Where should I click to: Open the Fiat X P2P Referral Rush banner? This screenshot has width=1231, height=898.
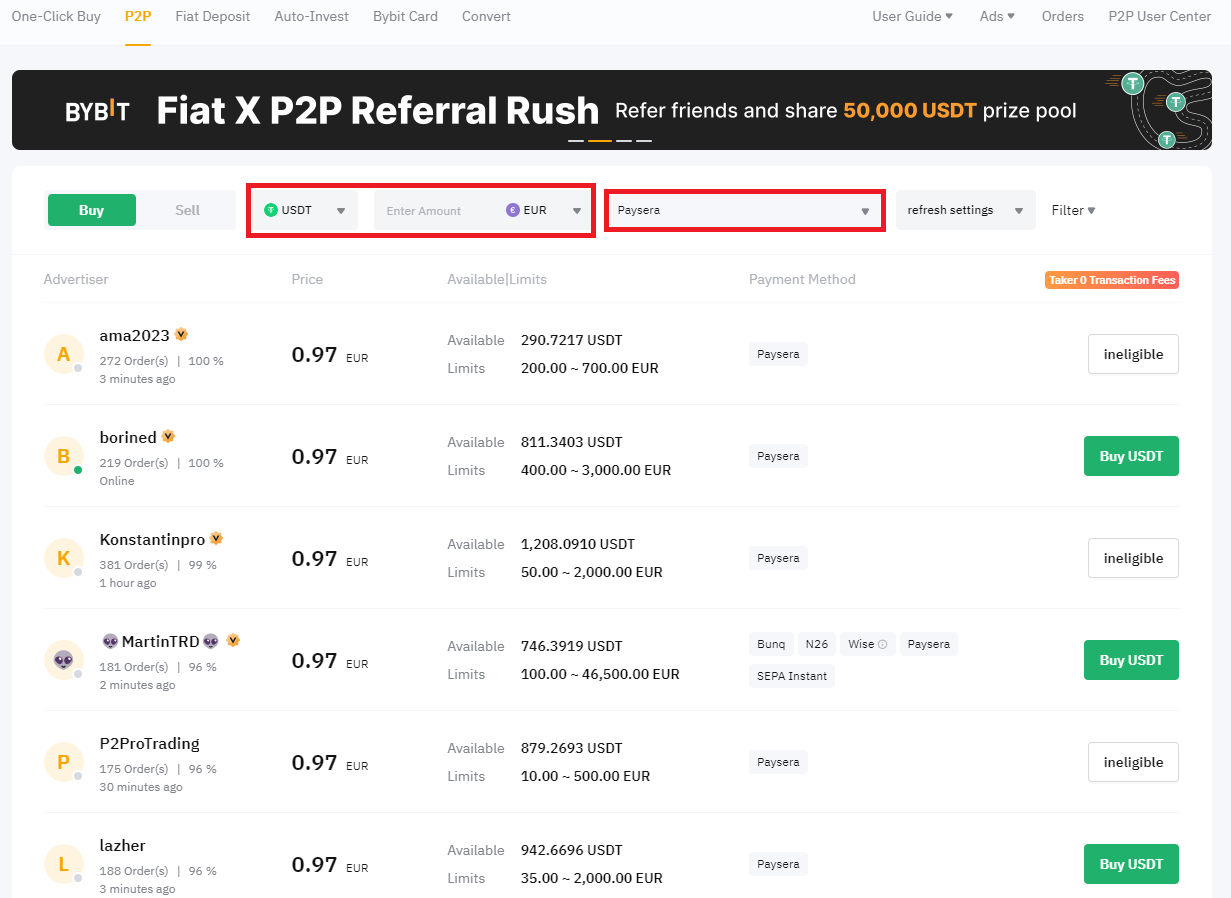[x=612, y=110]
